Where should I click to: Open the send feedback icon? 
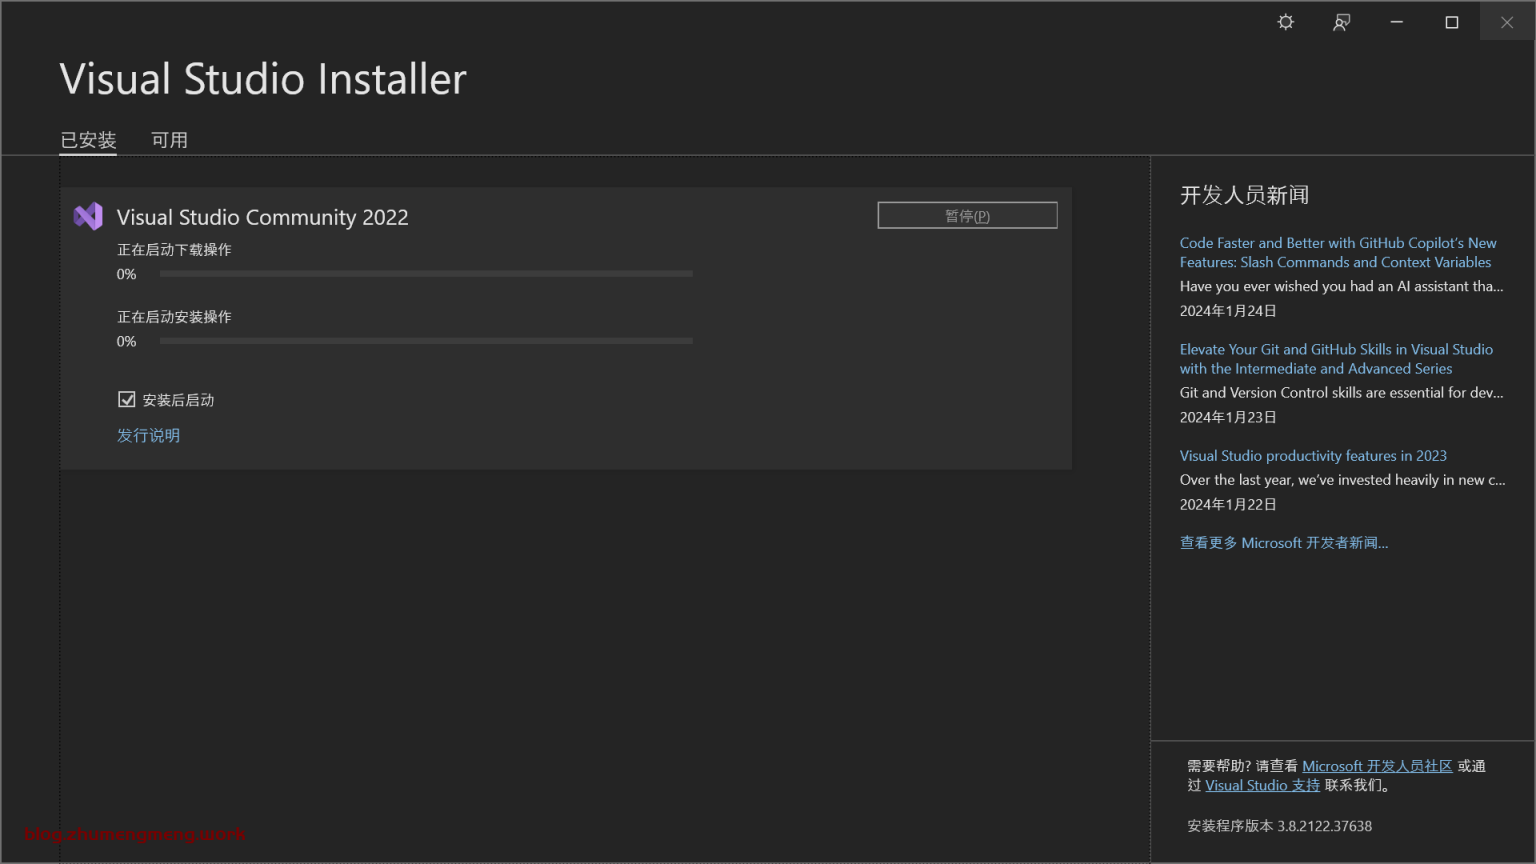pyautogui.click(x=1341, y=22)
